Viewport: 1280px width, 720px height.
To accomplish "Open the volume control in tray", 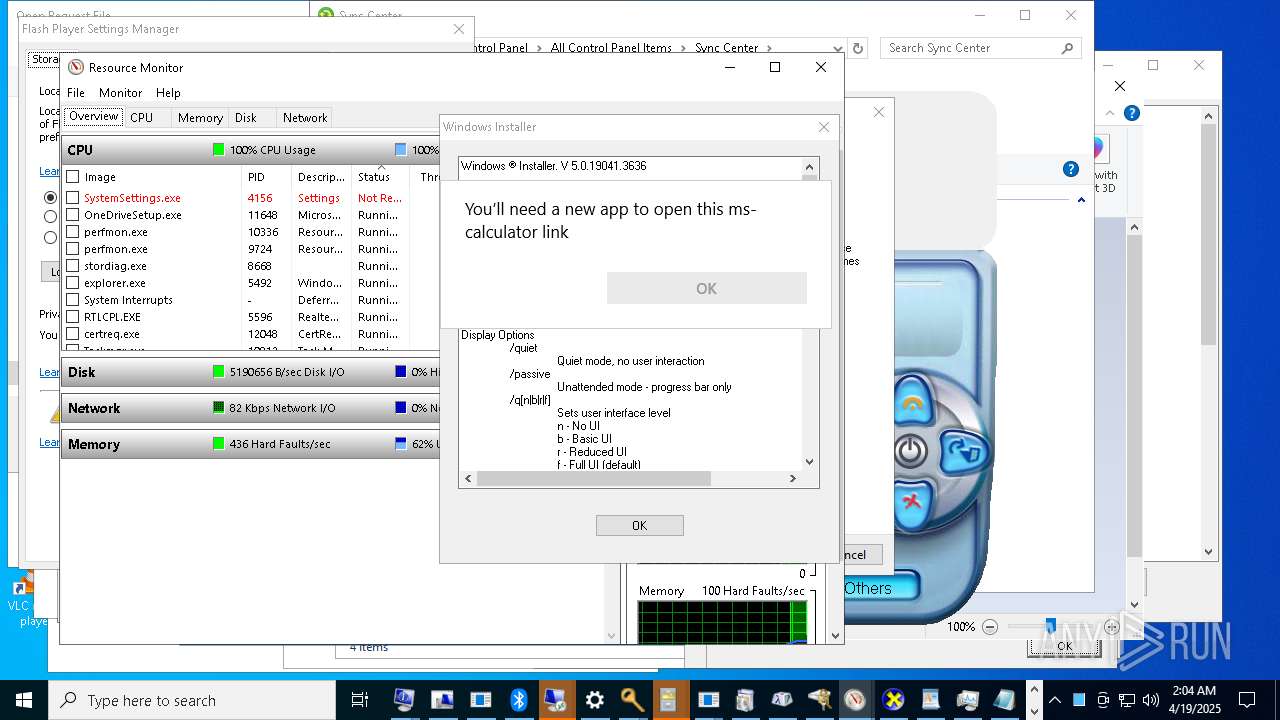I will 1151,700.
